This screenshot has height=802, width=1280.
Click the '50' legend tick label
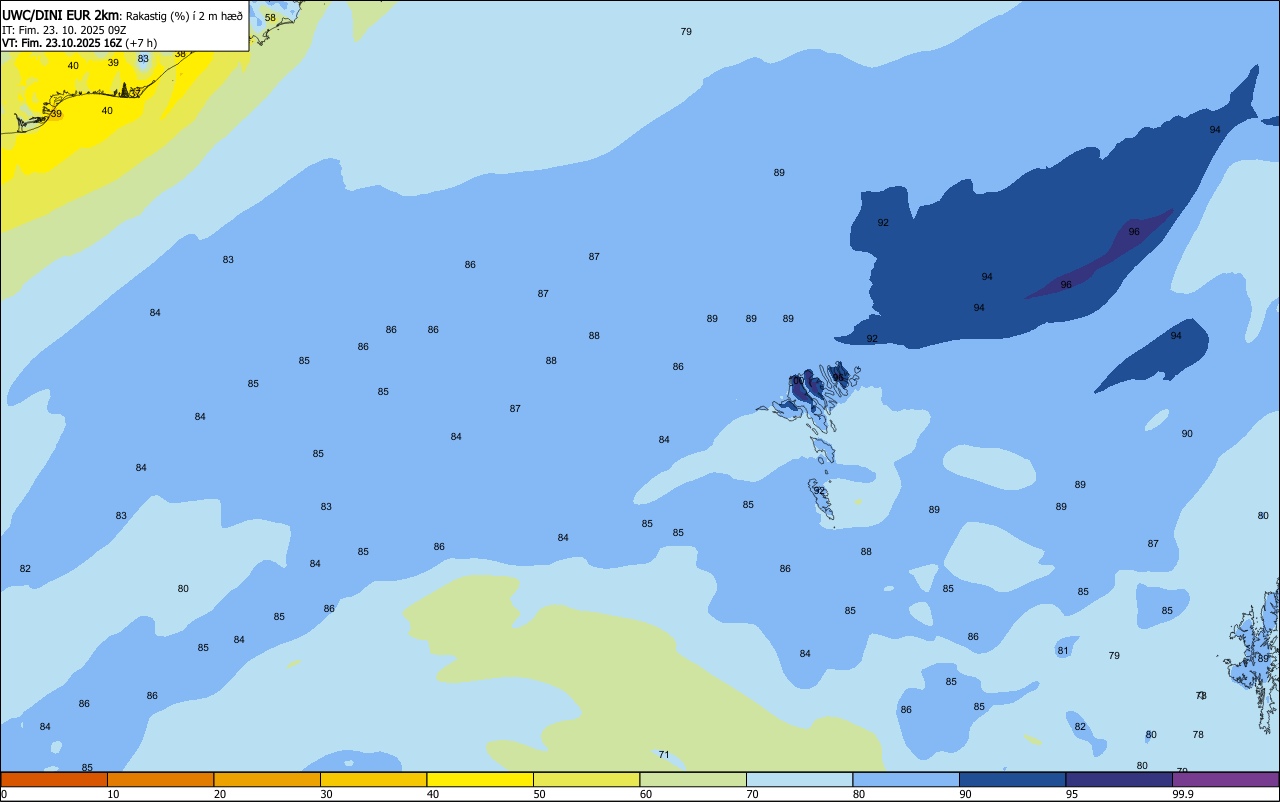pyautogui.click(x=540, y=794)
